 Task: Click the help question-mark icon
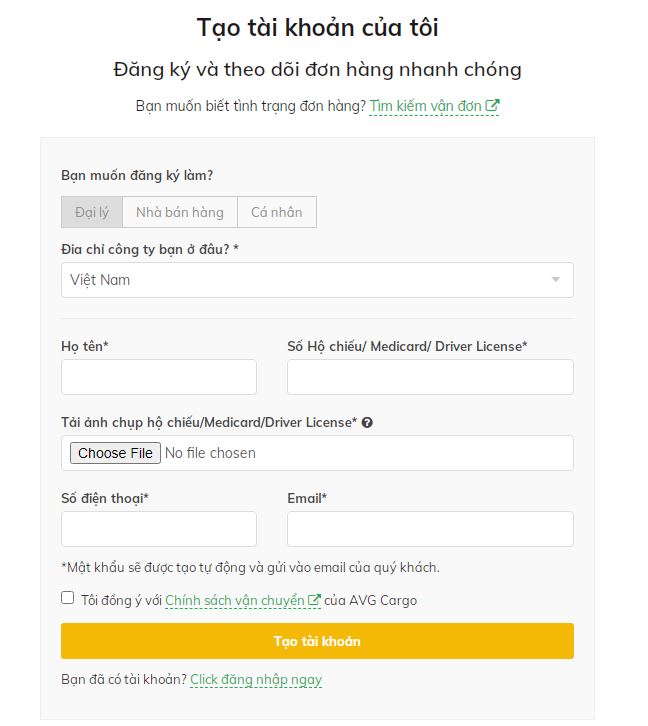point(367,423)
